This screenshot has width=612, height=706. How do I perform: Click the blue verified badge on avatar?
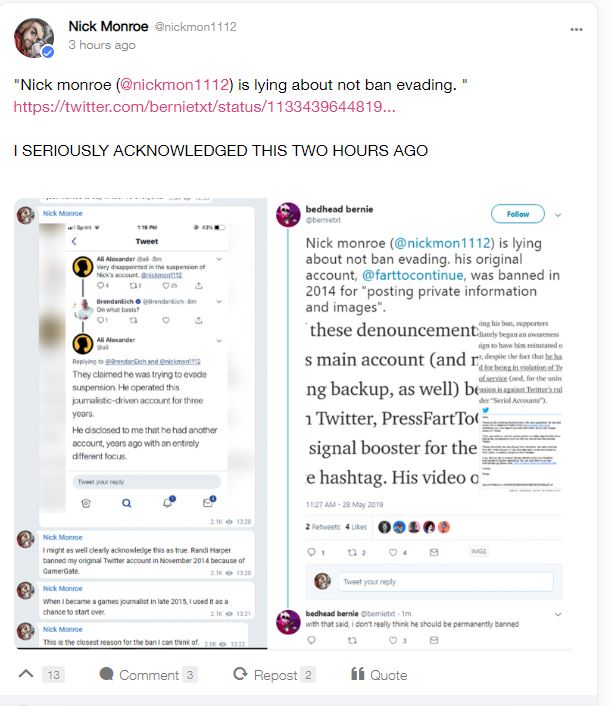click(48, 52)
